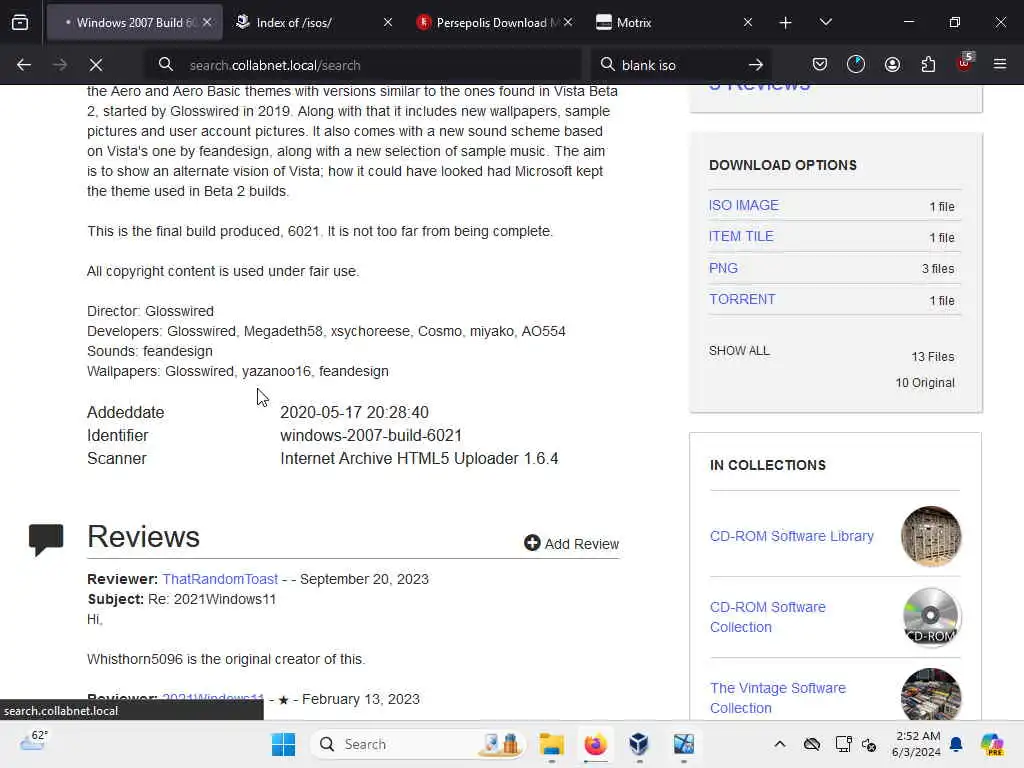
Task: Click the display/network tray icon
Action: tap(843, 744)
